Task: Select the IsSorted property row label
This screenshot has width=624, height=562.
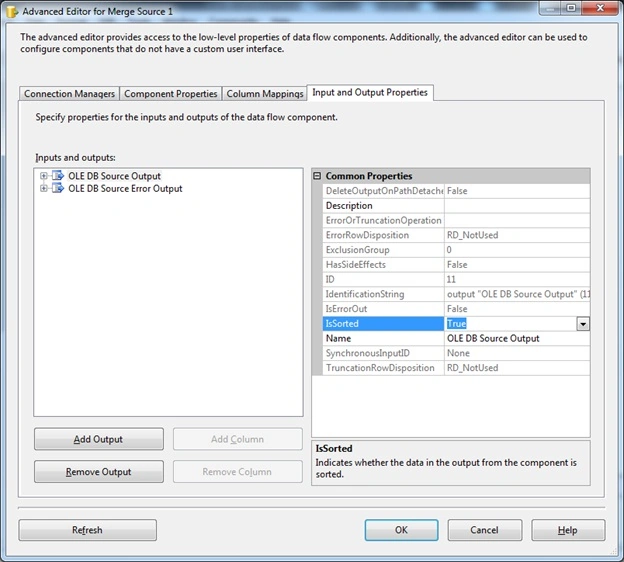Action: pos(383,324)
